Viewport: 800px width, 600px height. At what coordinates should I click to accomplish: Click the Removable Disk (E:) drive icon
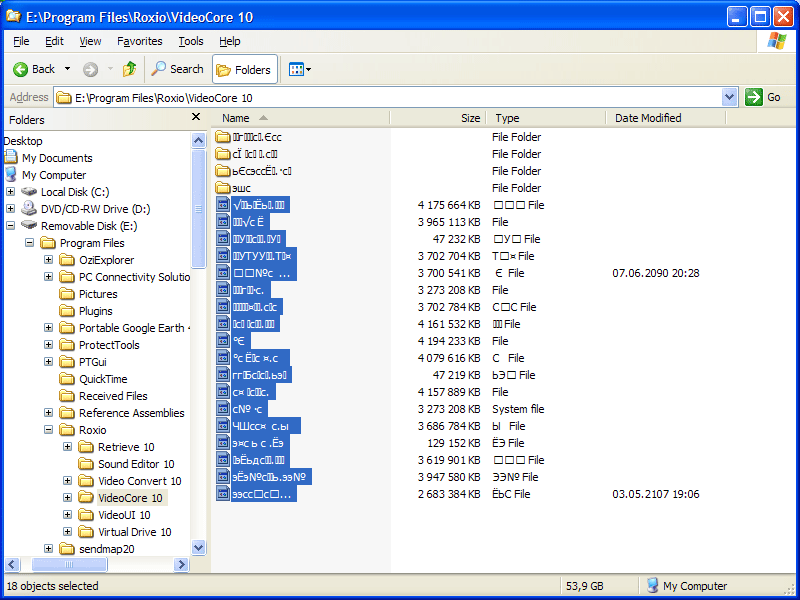[29, 225]
